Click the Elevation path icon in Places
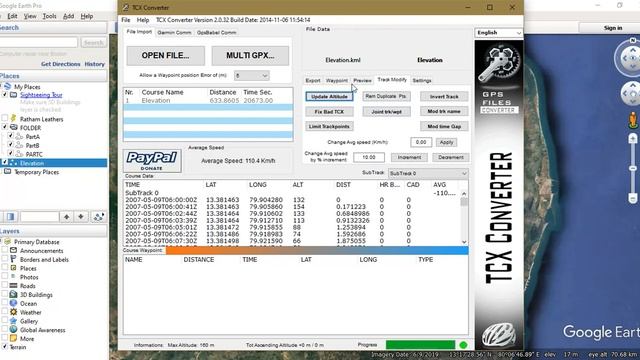 pos(13,163)
